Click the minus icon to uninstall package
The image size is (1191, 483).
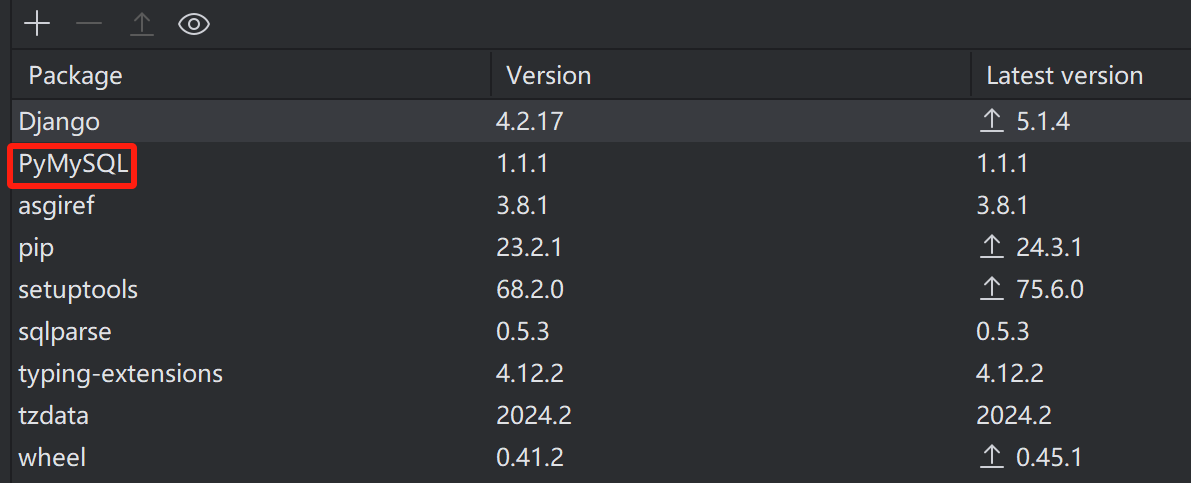[89, 24]
